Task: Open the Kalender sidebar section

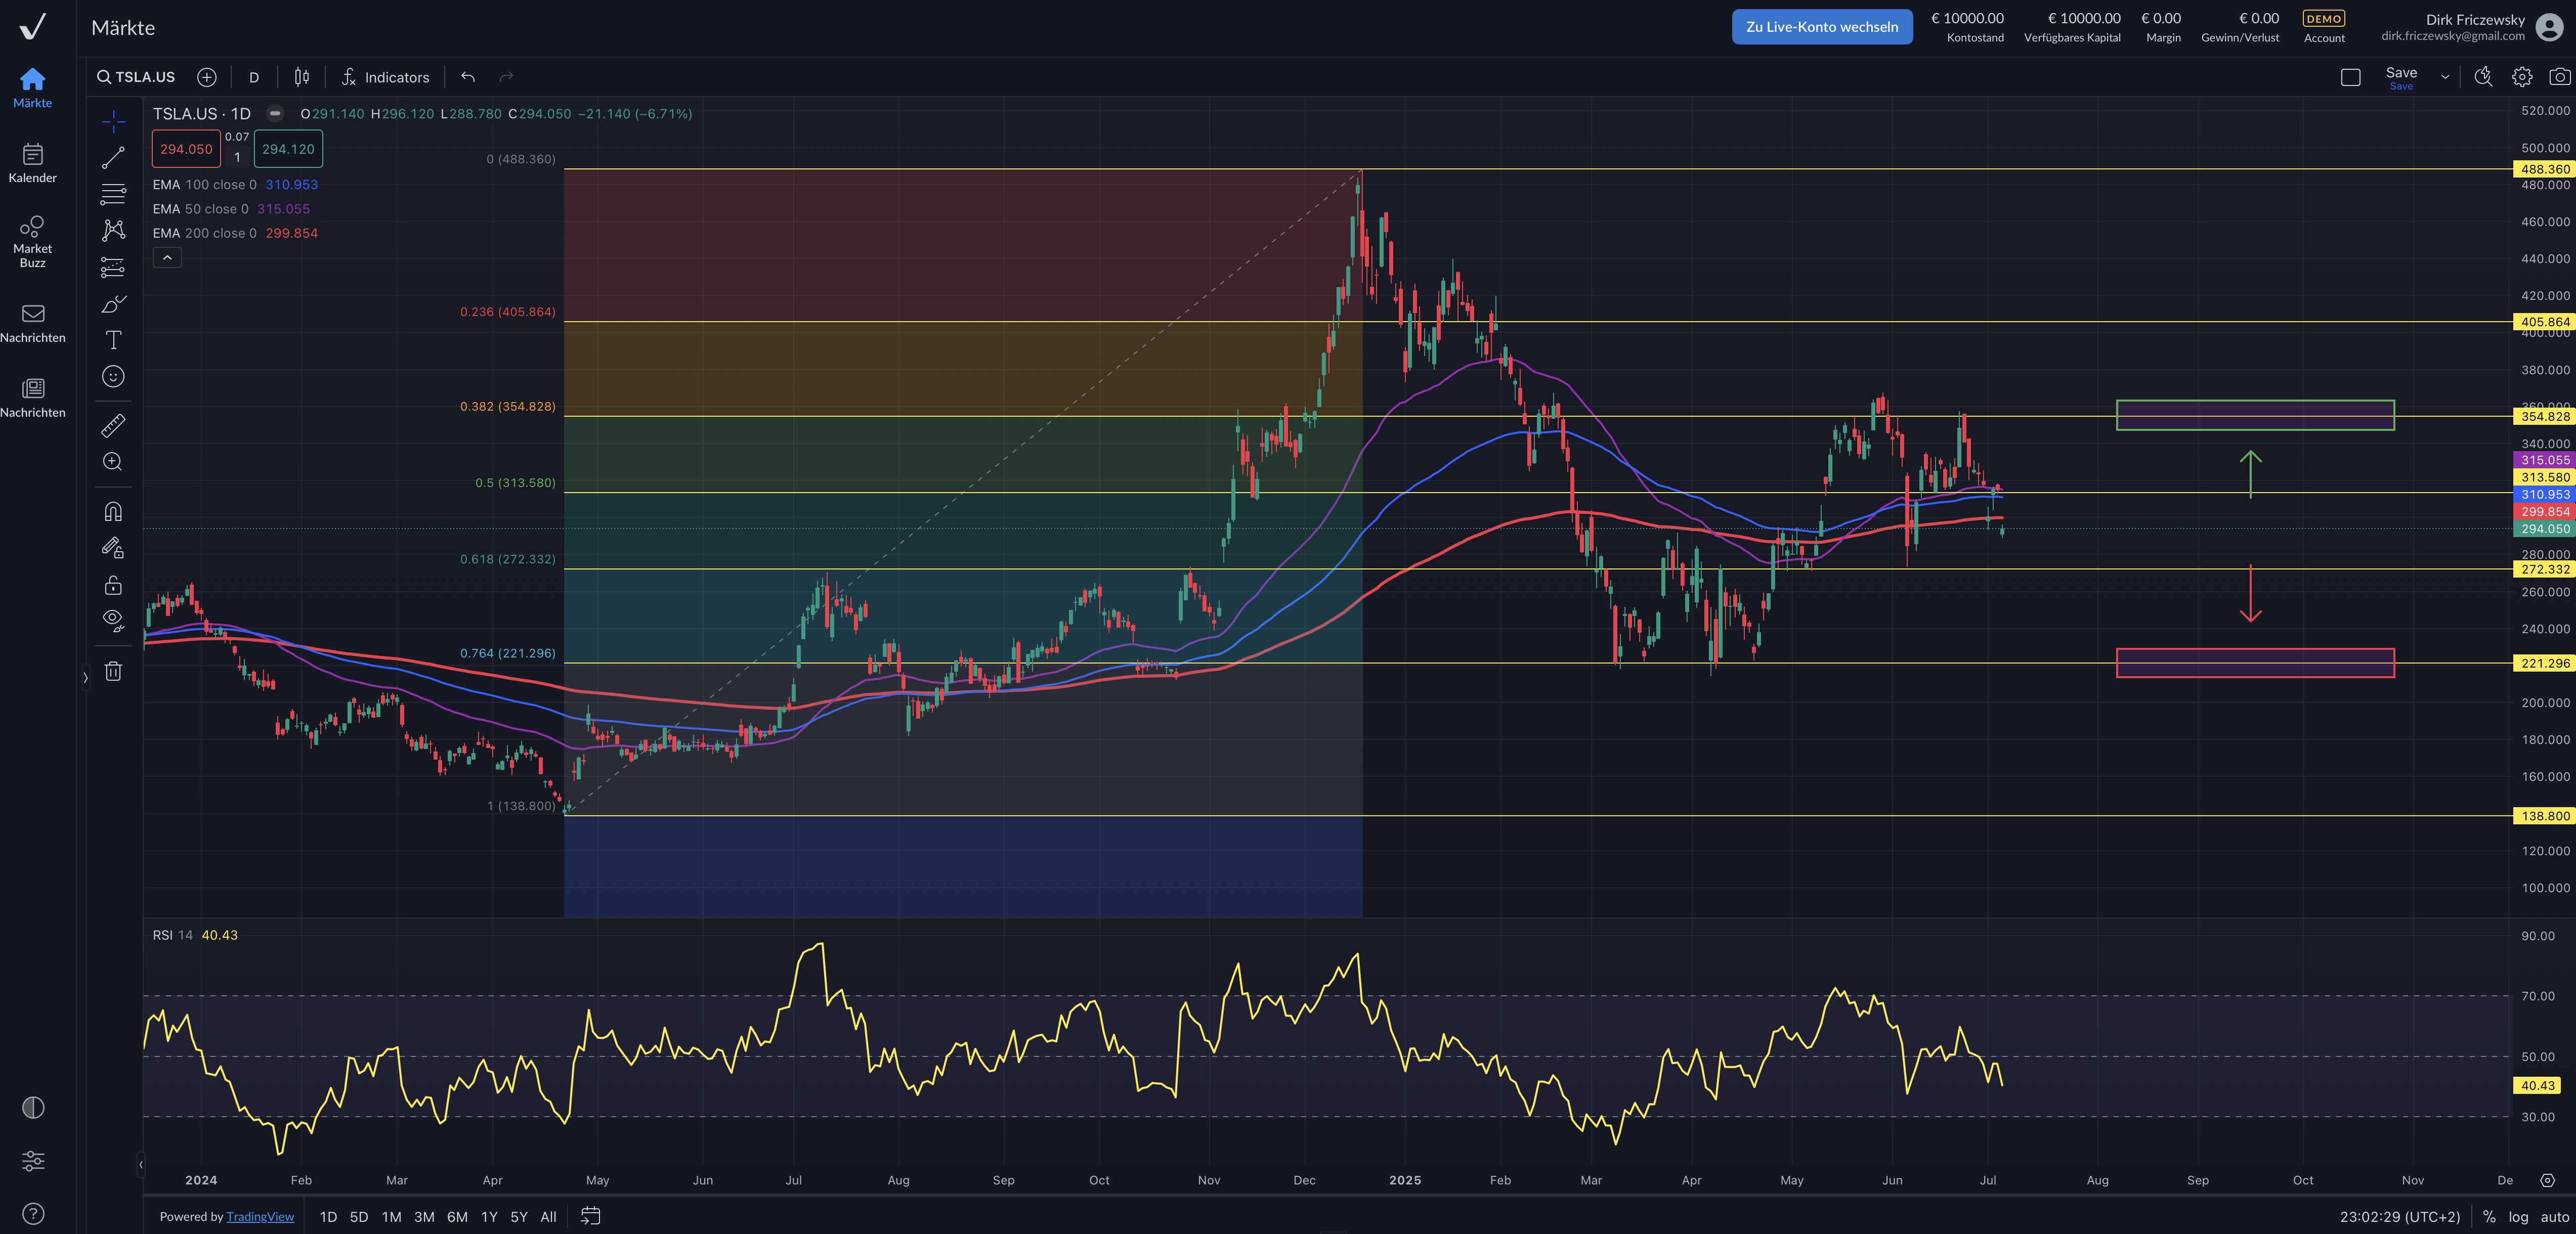Action: 32,162
